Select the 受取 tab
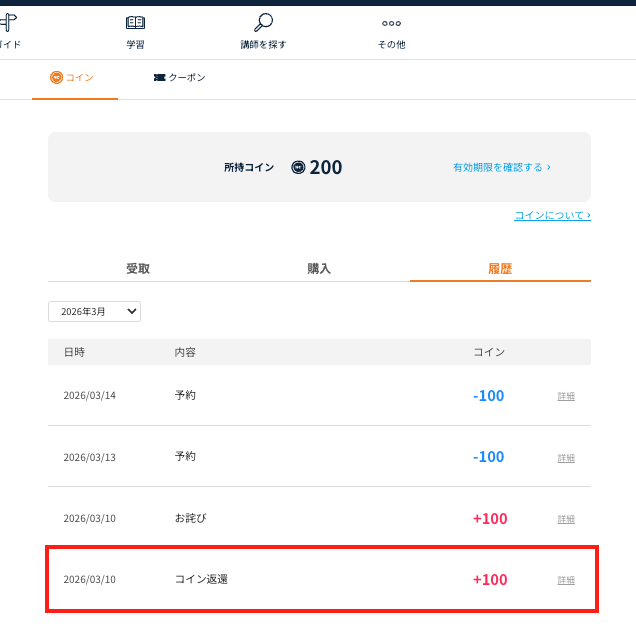This screenshot has height=627, width=636. [138, 268]
